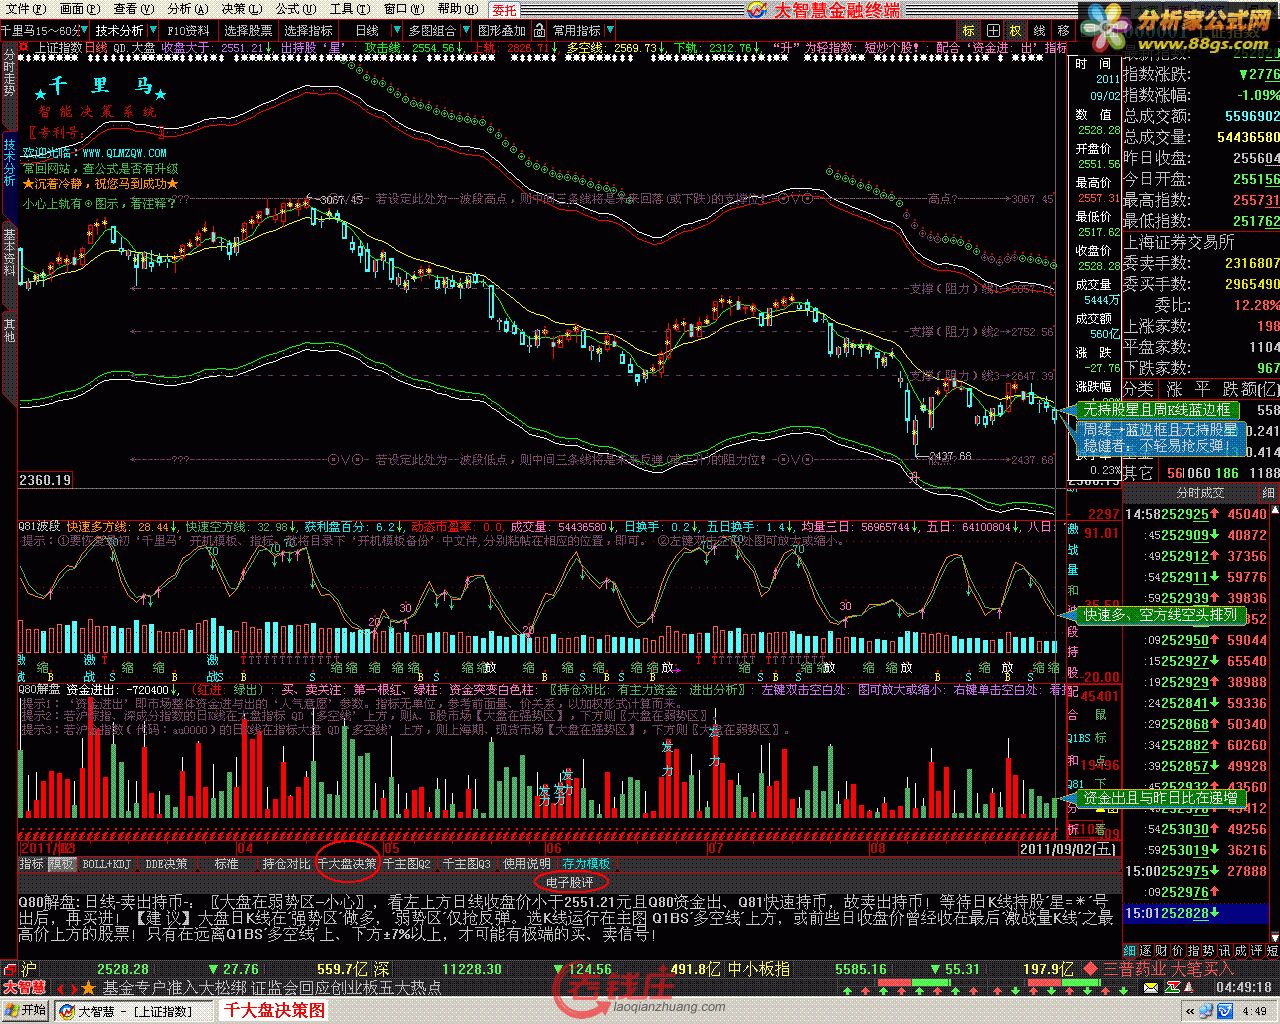Click the 上证指数 title in main chart
Viewport: 1280px width, 1024px height.
pos(59,47)
